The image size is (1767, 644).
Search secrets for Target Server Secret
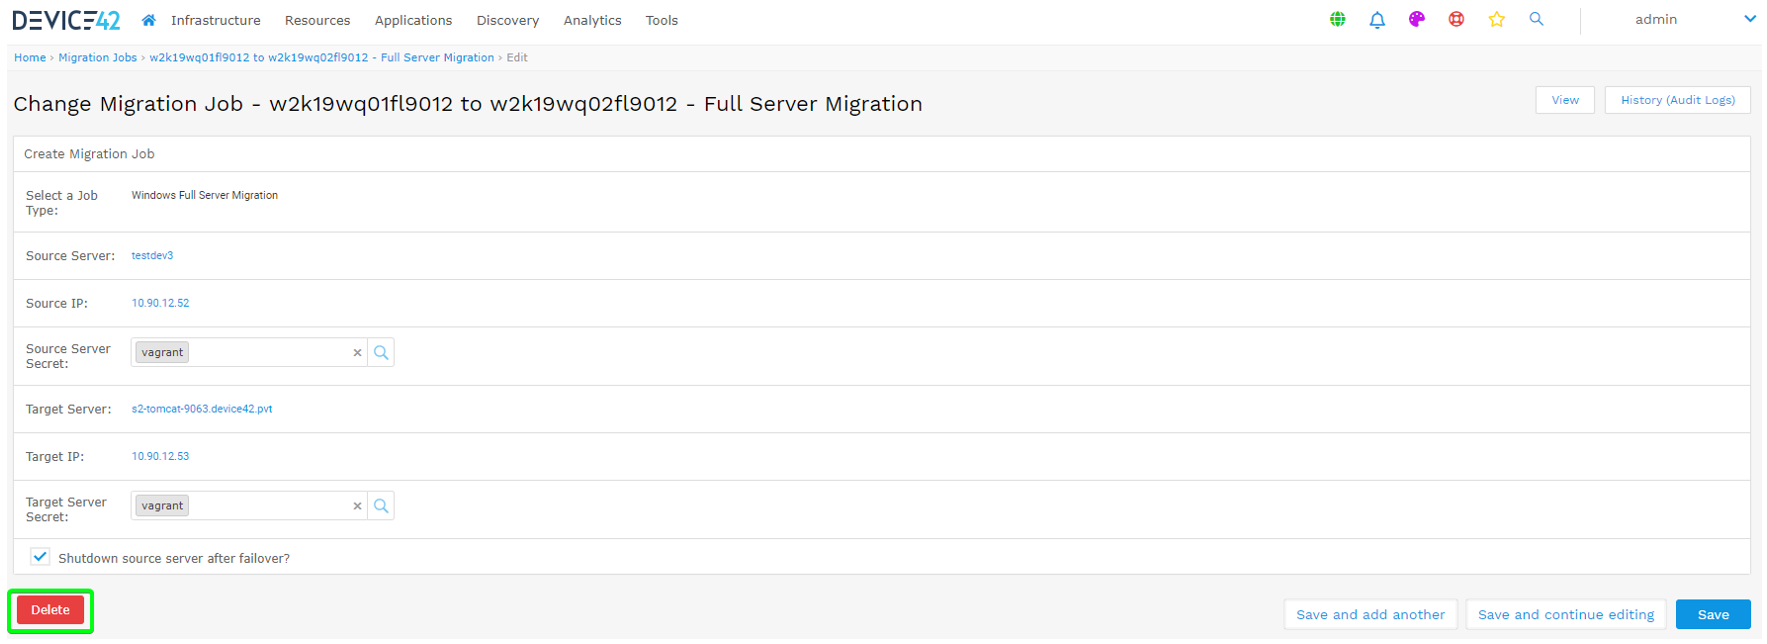tap(381, 506)
